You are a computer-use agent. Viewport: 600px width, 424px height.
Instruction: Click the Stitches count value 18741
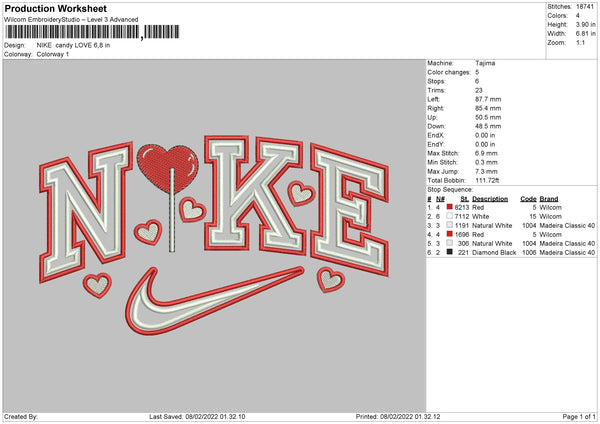pos(585,7)
